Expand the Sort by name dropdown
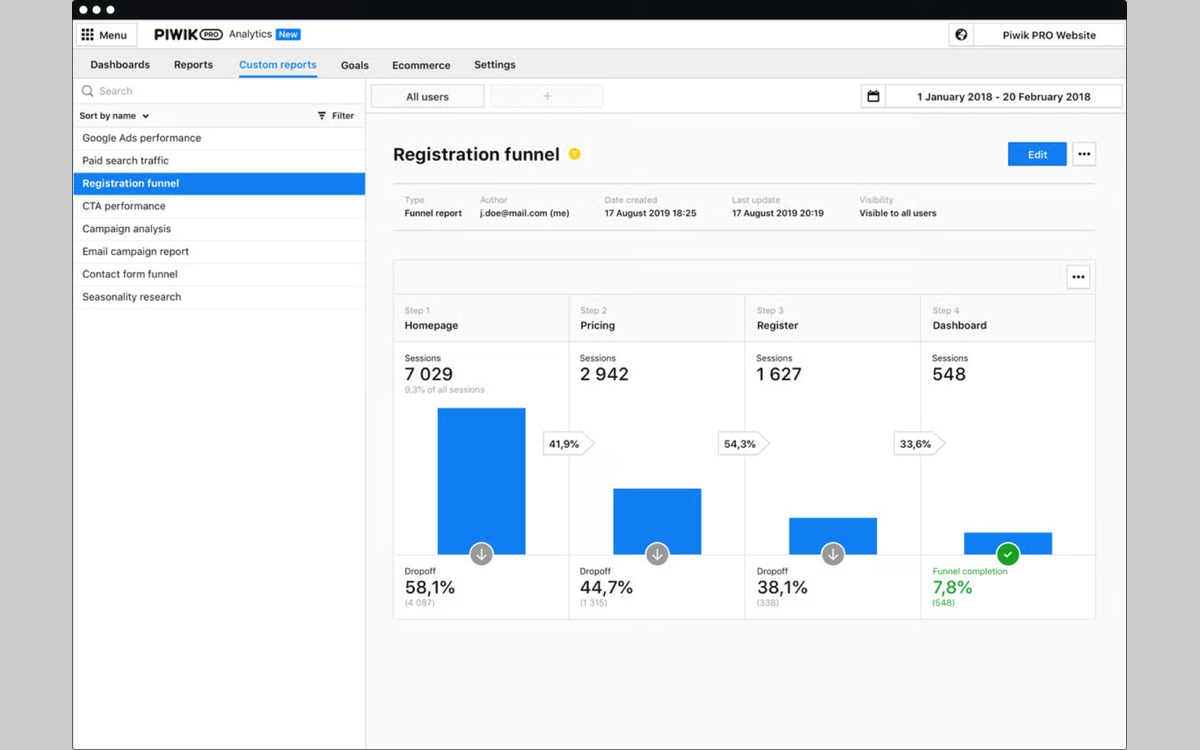Image resolution: width=1200 pixels, height=750 pixels. click(x=114, y=116)
